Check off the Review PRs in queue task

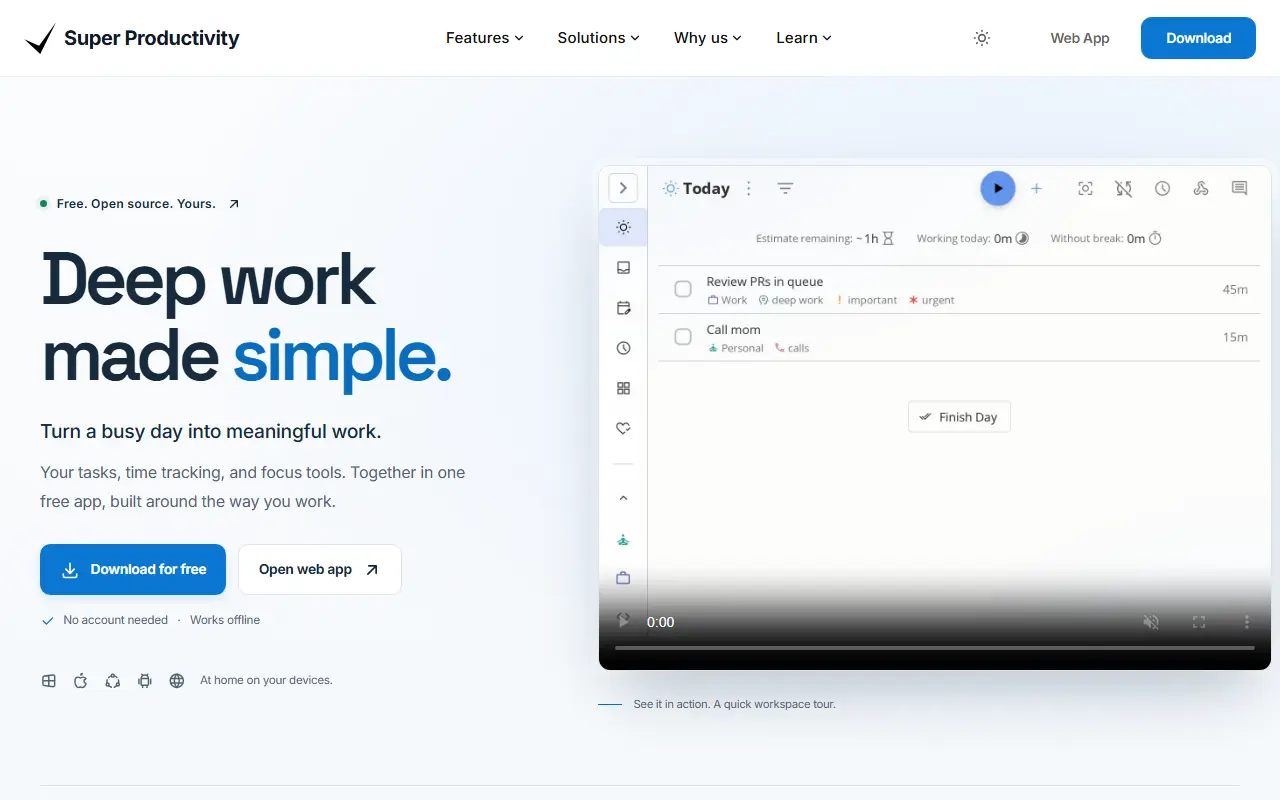[683, 289]
